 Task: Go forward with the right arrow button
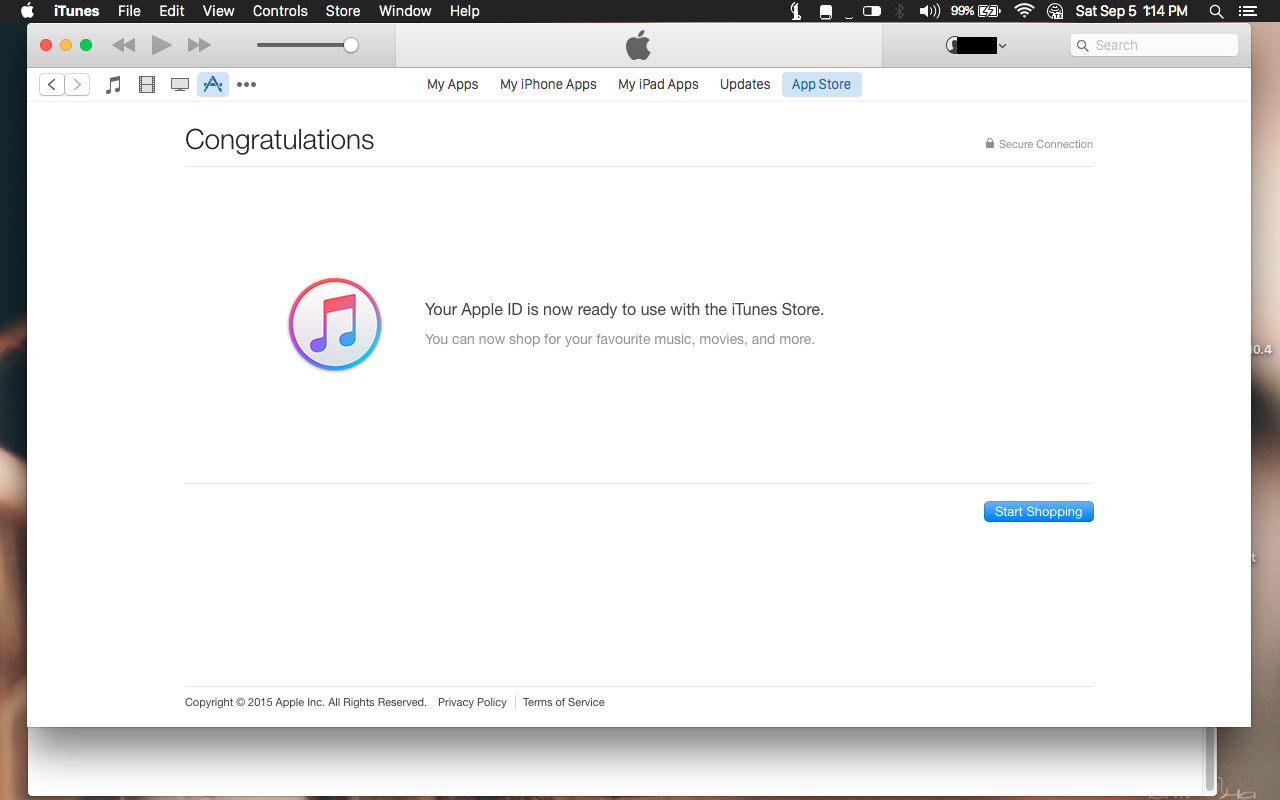[77, 85]
